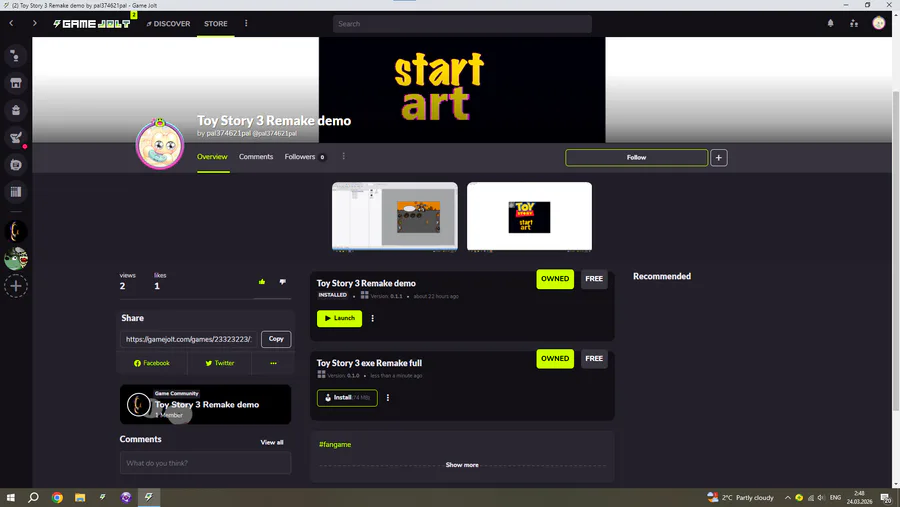Select the Comments tab
The width and height of the screenshot is (900, 507).
click(256, 157)
